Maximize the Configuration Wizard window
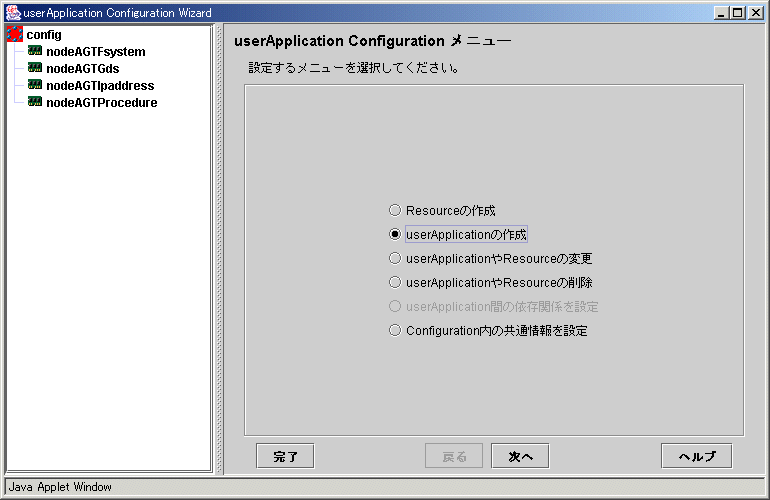 point(738,13)
